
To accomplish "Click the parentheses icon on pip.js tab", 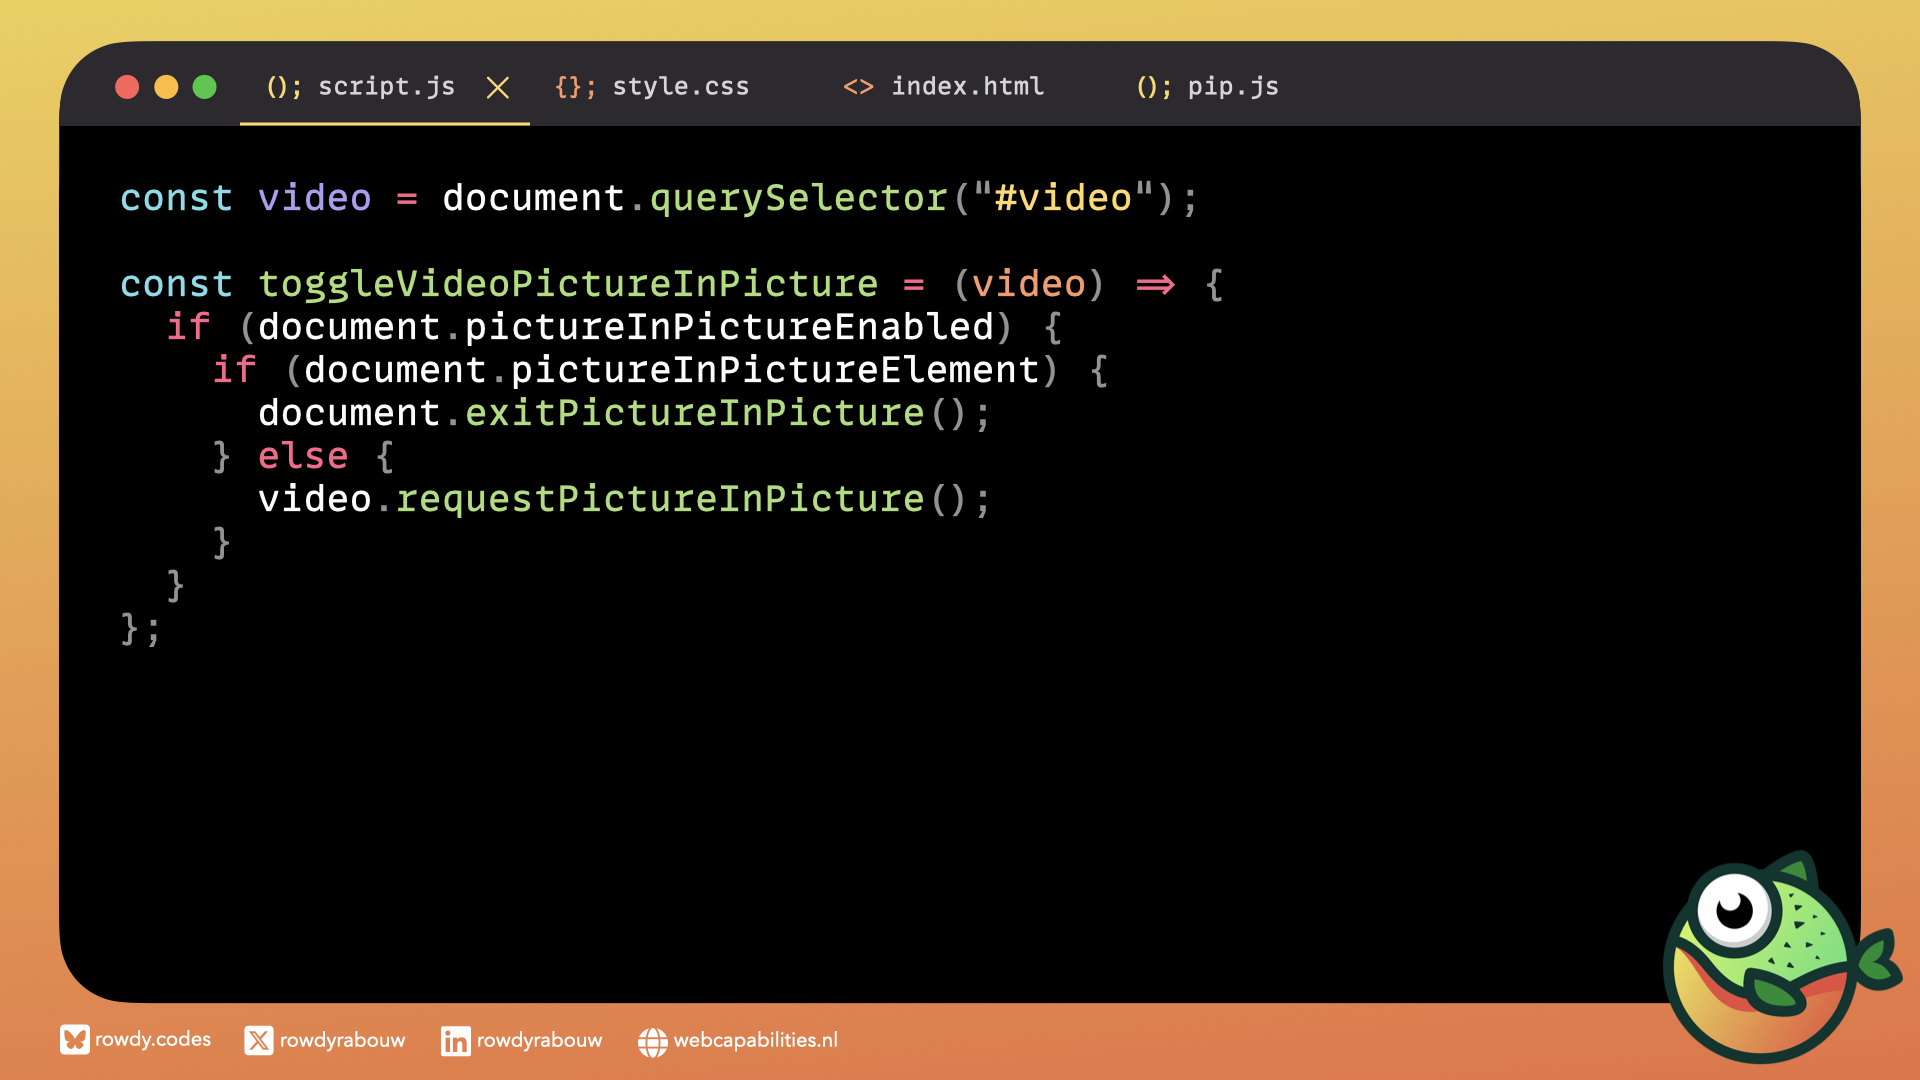I will [x=1153, y=87].
